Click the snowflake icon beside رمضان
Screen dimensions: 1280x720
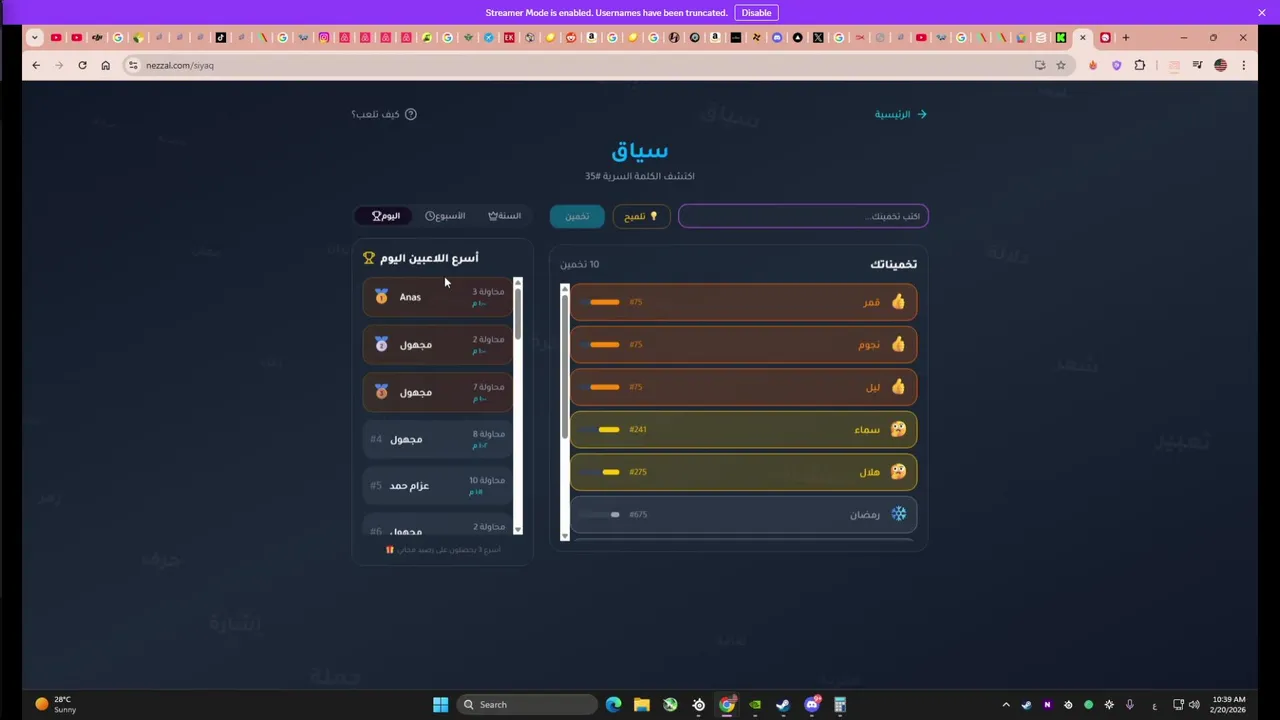[898, 514]
